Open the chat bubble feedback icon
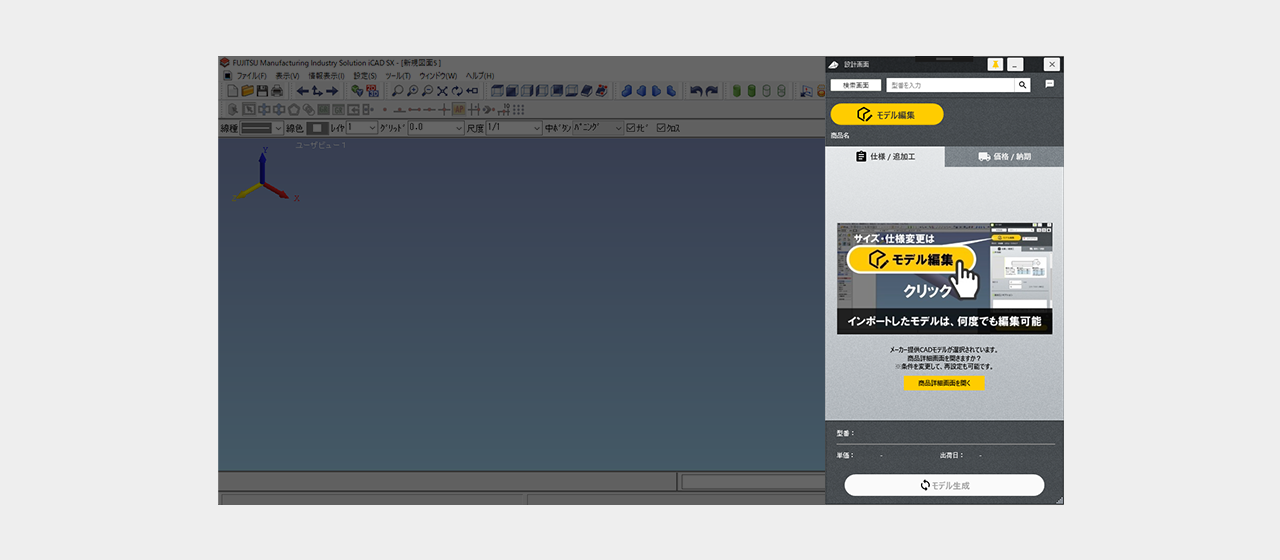The width and height of the screenshot is (1280, 560). point(1049,85)
